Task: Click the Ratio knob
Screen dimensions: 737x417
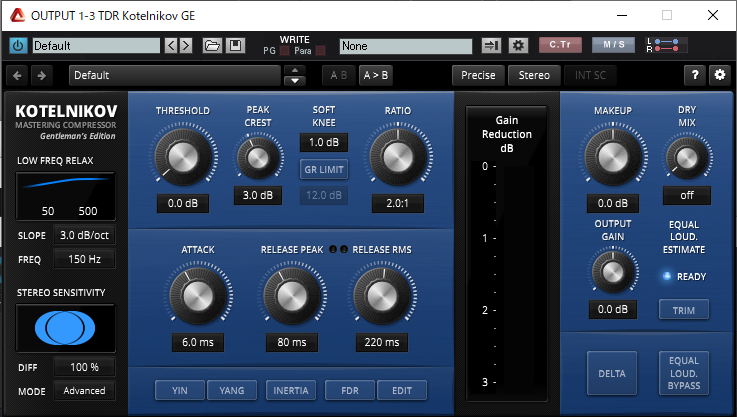Action: (x=398, y=156)
